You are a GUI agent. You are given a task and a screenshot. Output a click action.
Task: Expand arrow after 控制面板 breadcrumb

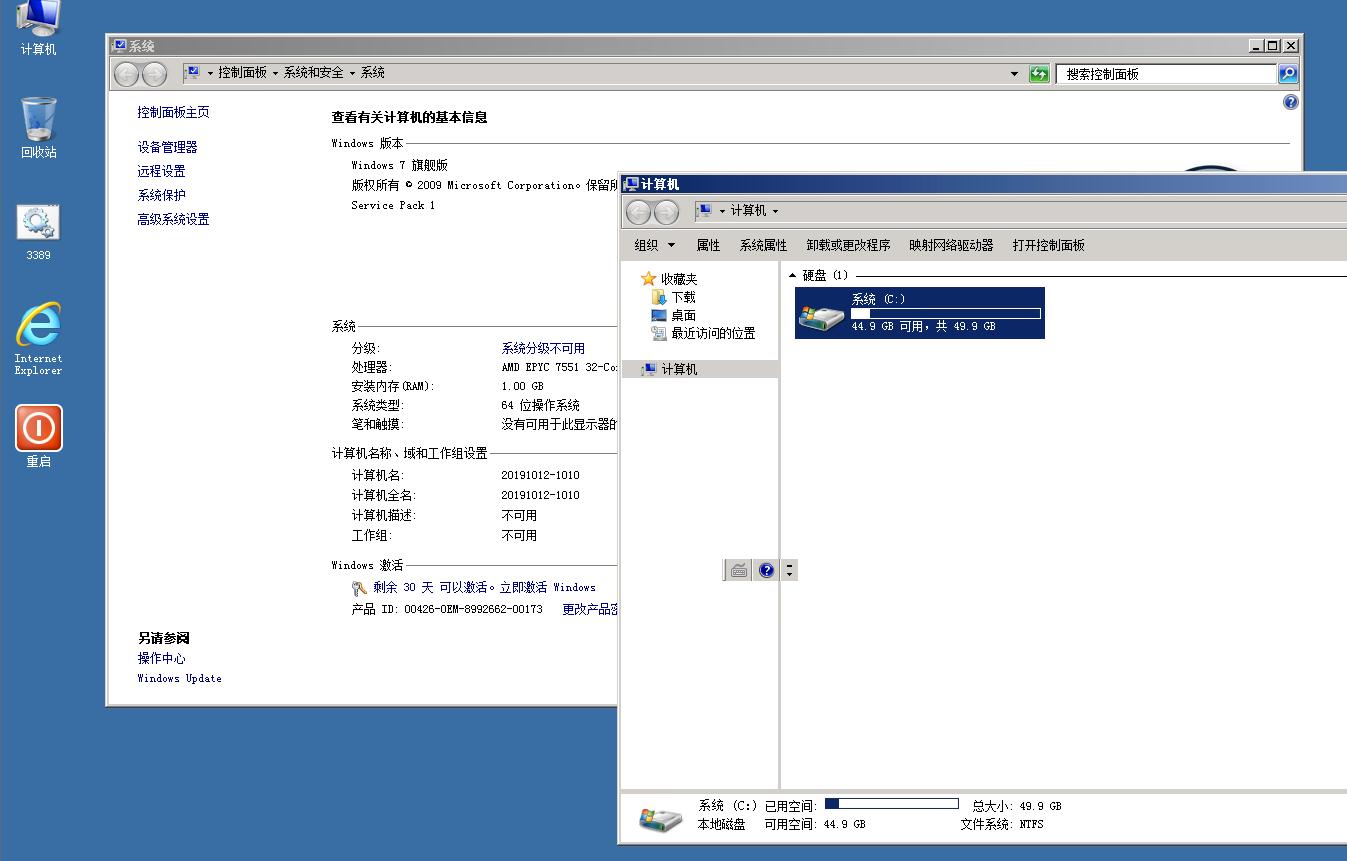(x=275, y=73)
